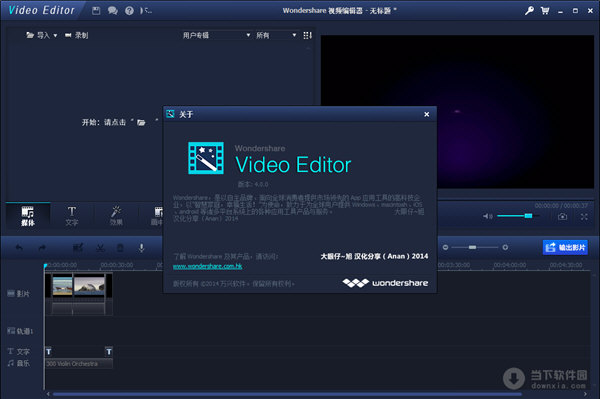The width and height of the screenshot is (600, 399).
Task: Mute the preview volume speaker icon
Action: coord(488,216)
